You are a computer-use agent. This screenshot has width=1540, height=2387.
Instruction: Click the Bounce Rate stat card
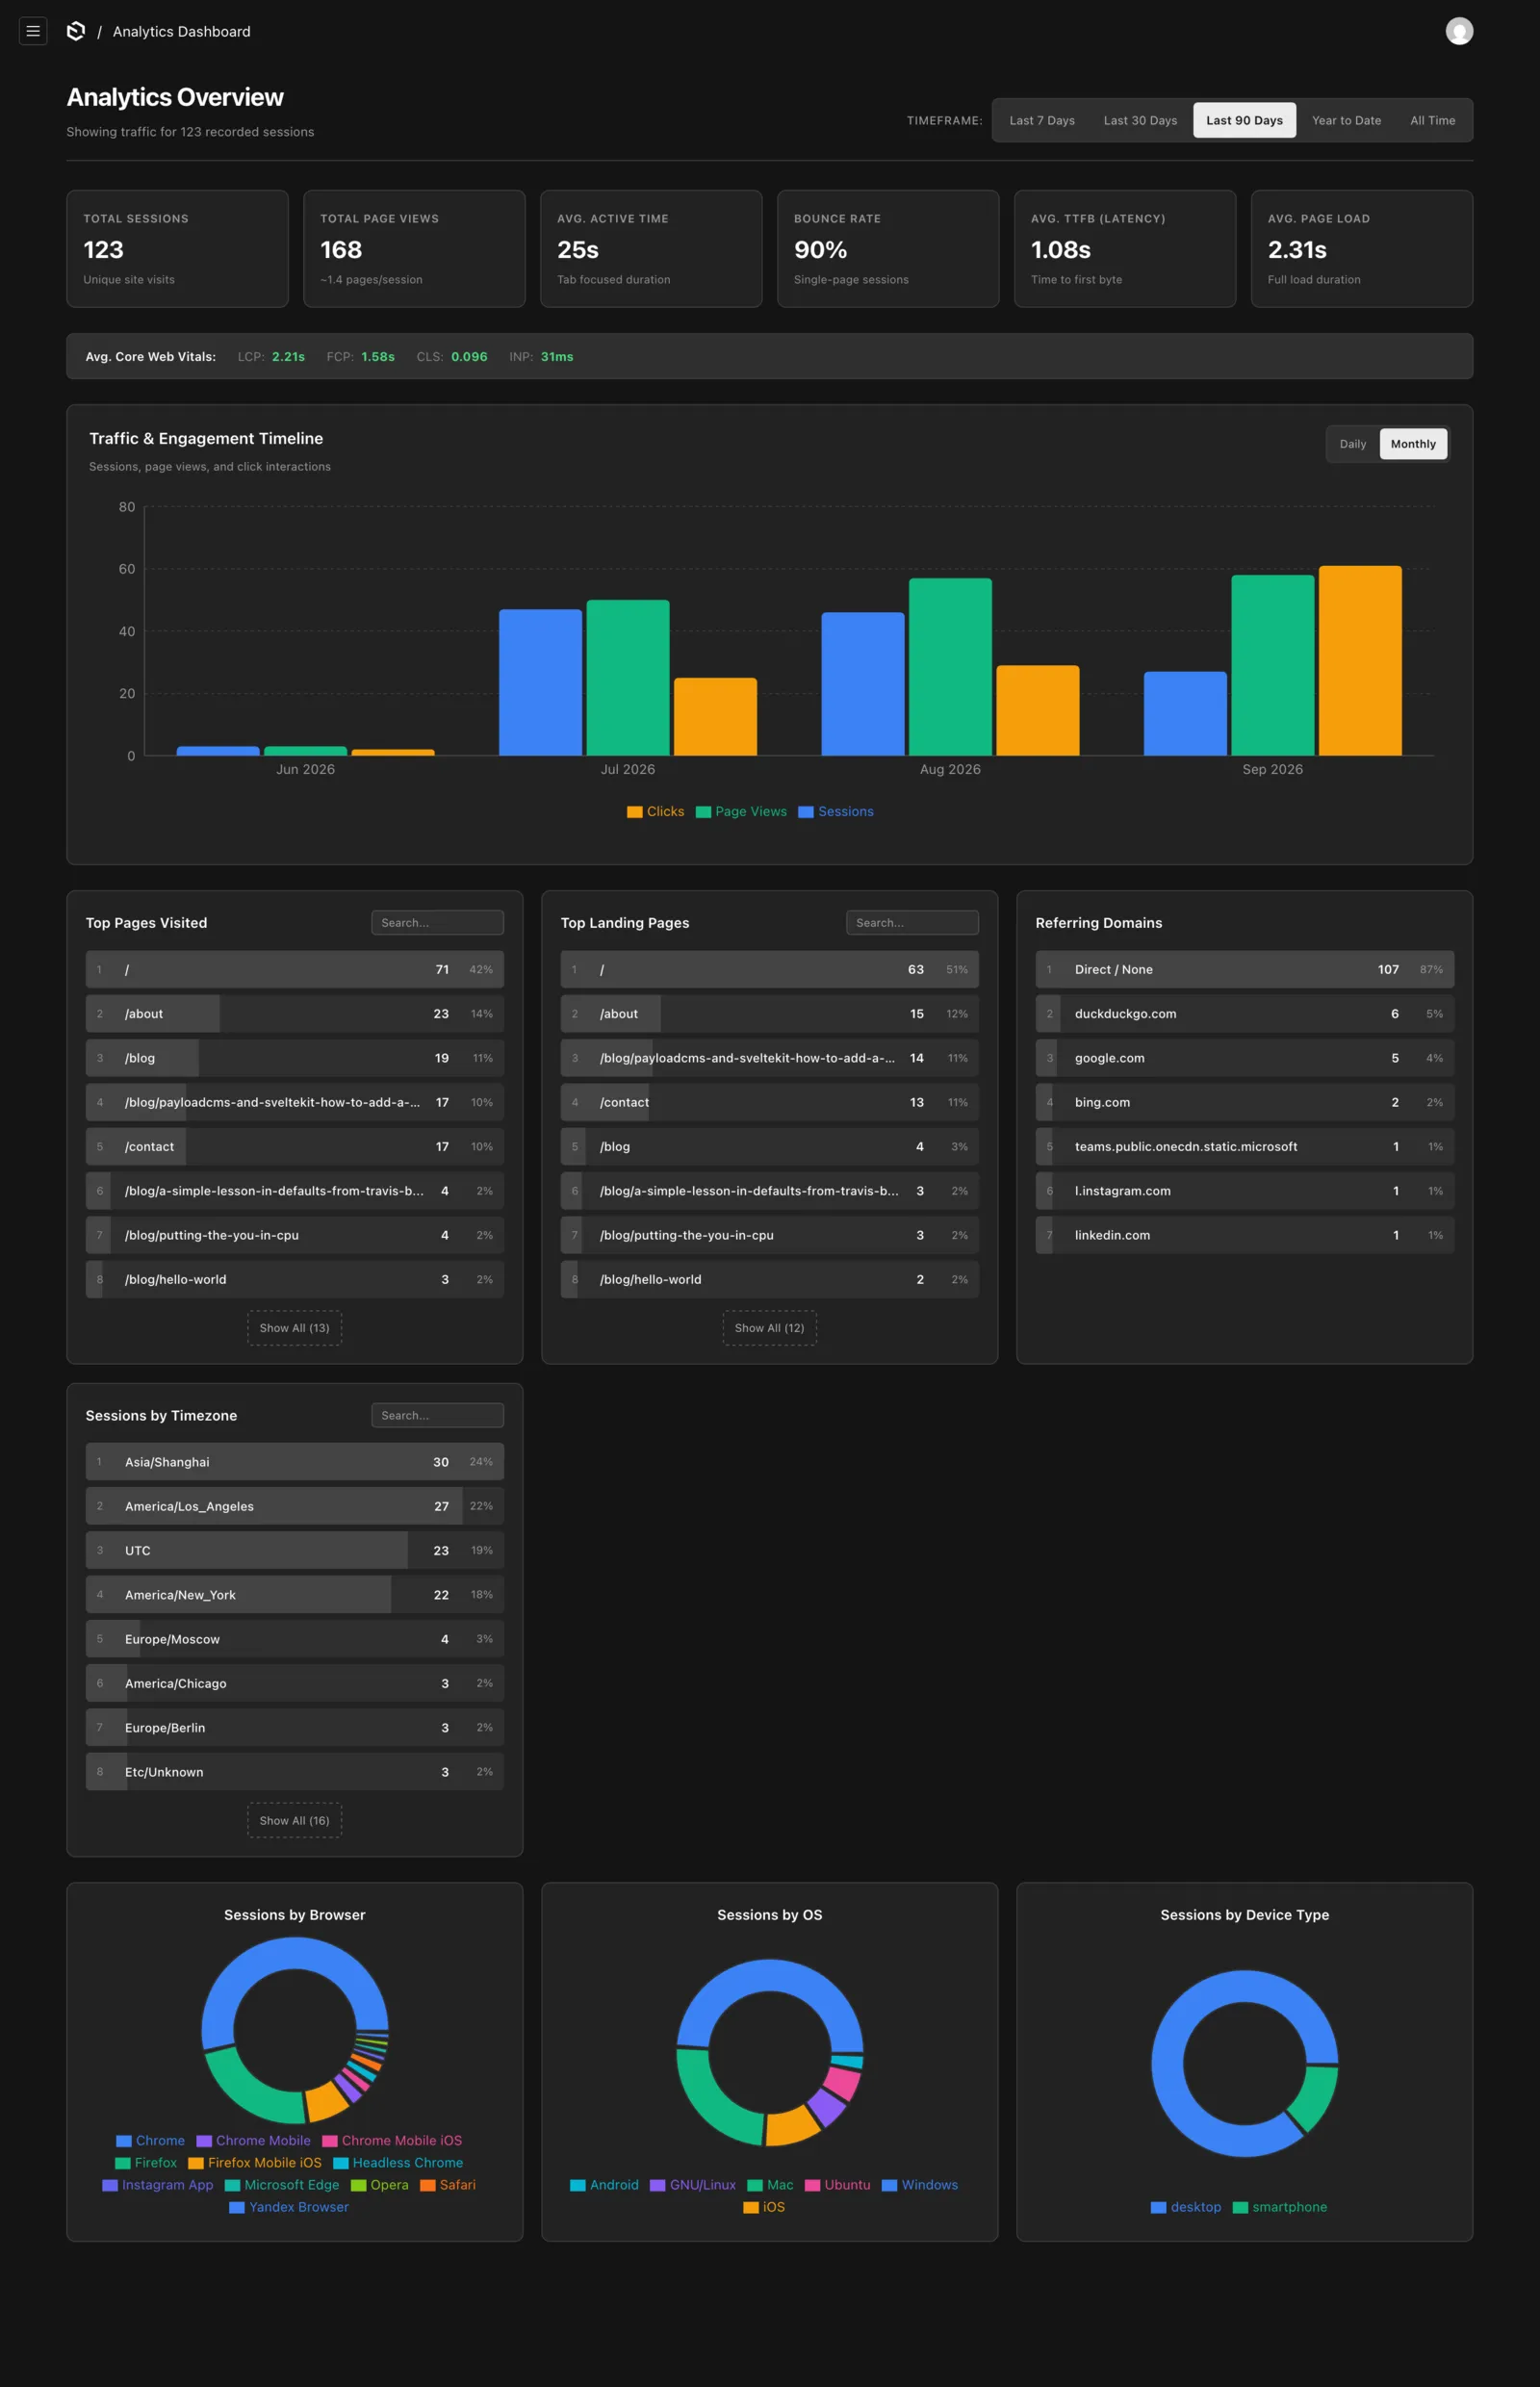888,248
